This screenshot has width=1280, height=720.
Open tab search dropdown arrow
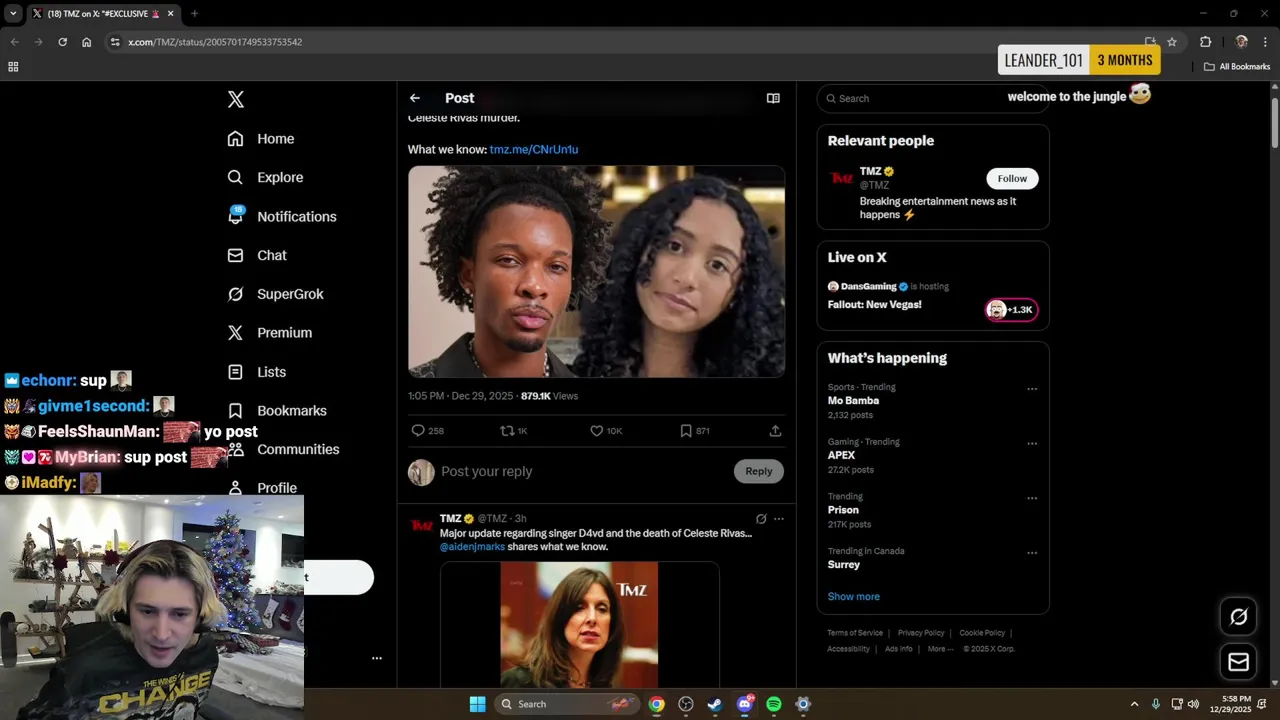click(13, 14)
